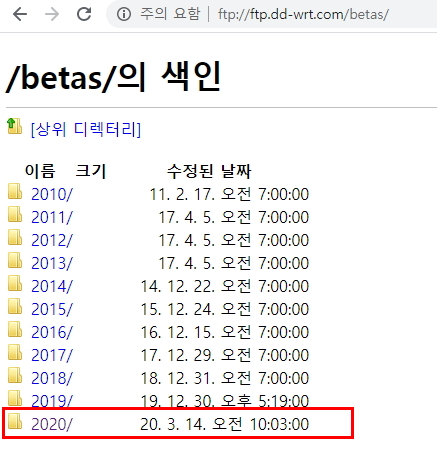
Task: Click the date 18. 12. 31. 오전 7:00:00
Action: [x=225, y=378]
